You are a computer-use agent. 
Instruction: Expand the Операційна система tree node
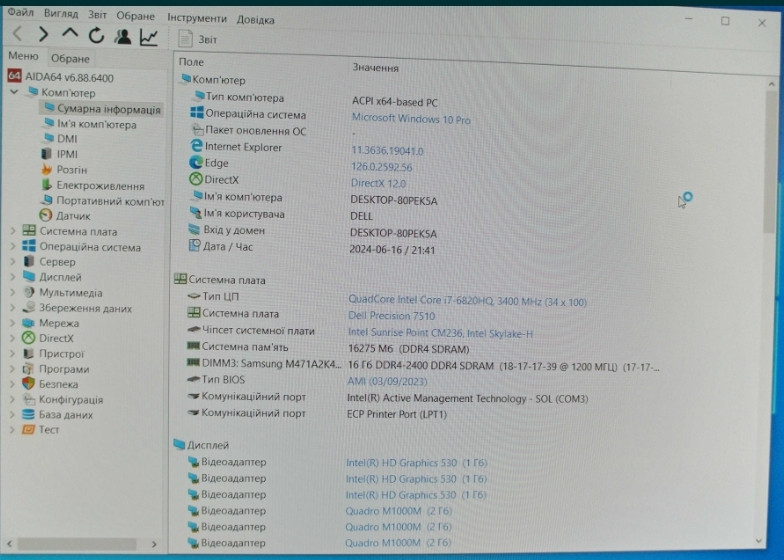pos(12,246)
